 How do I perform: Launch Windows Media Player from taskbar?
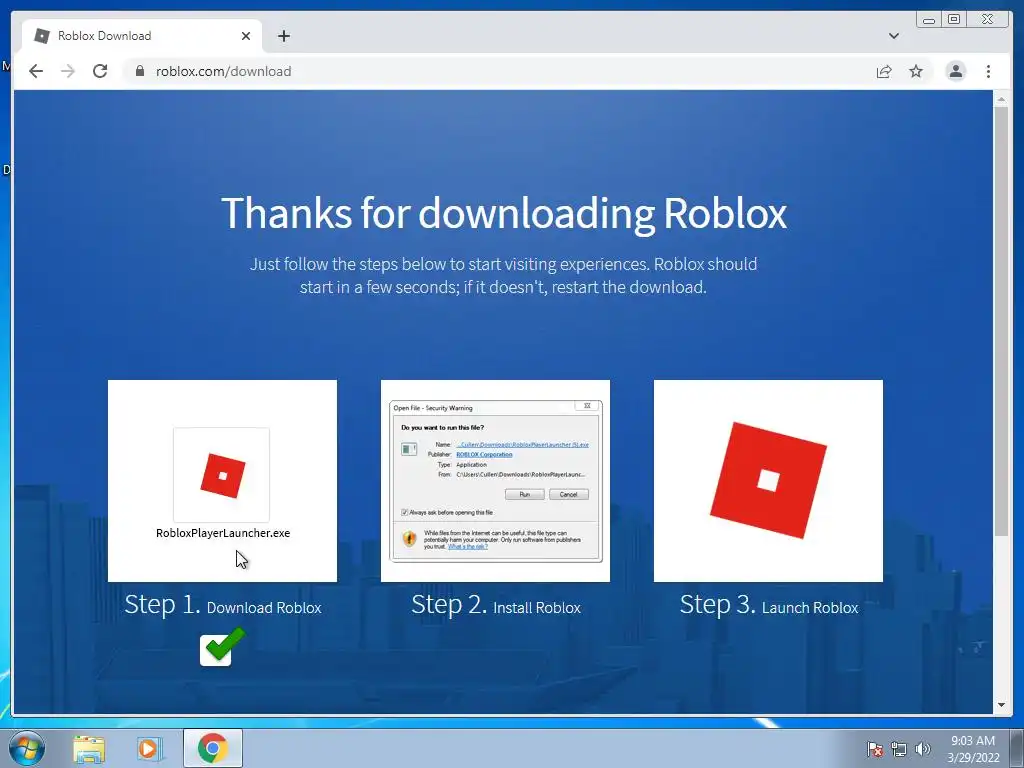pos(149,749)
